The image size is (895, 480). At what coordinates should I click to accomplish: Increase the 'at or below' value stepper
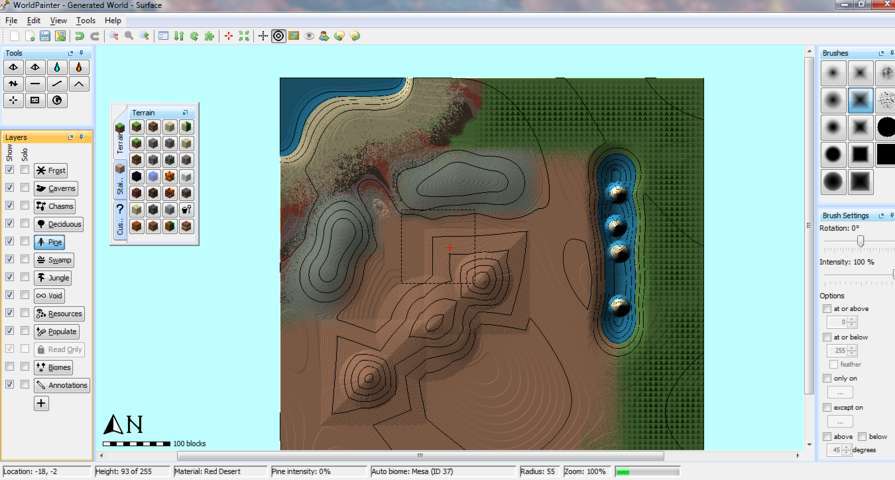tap(854, 348)
